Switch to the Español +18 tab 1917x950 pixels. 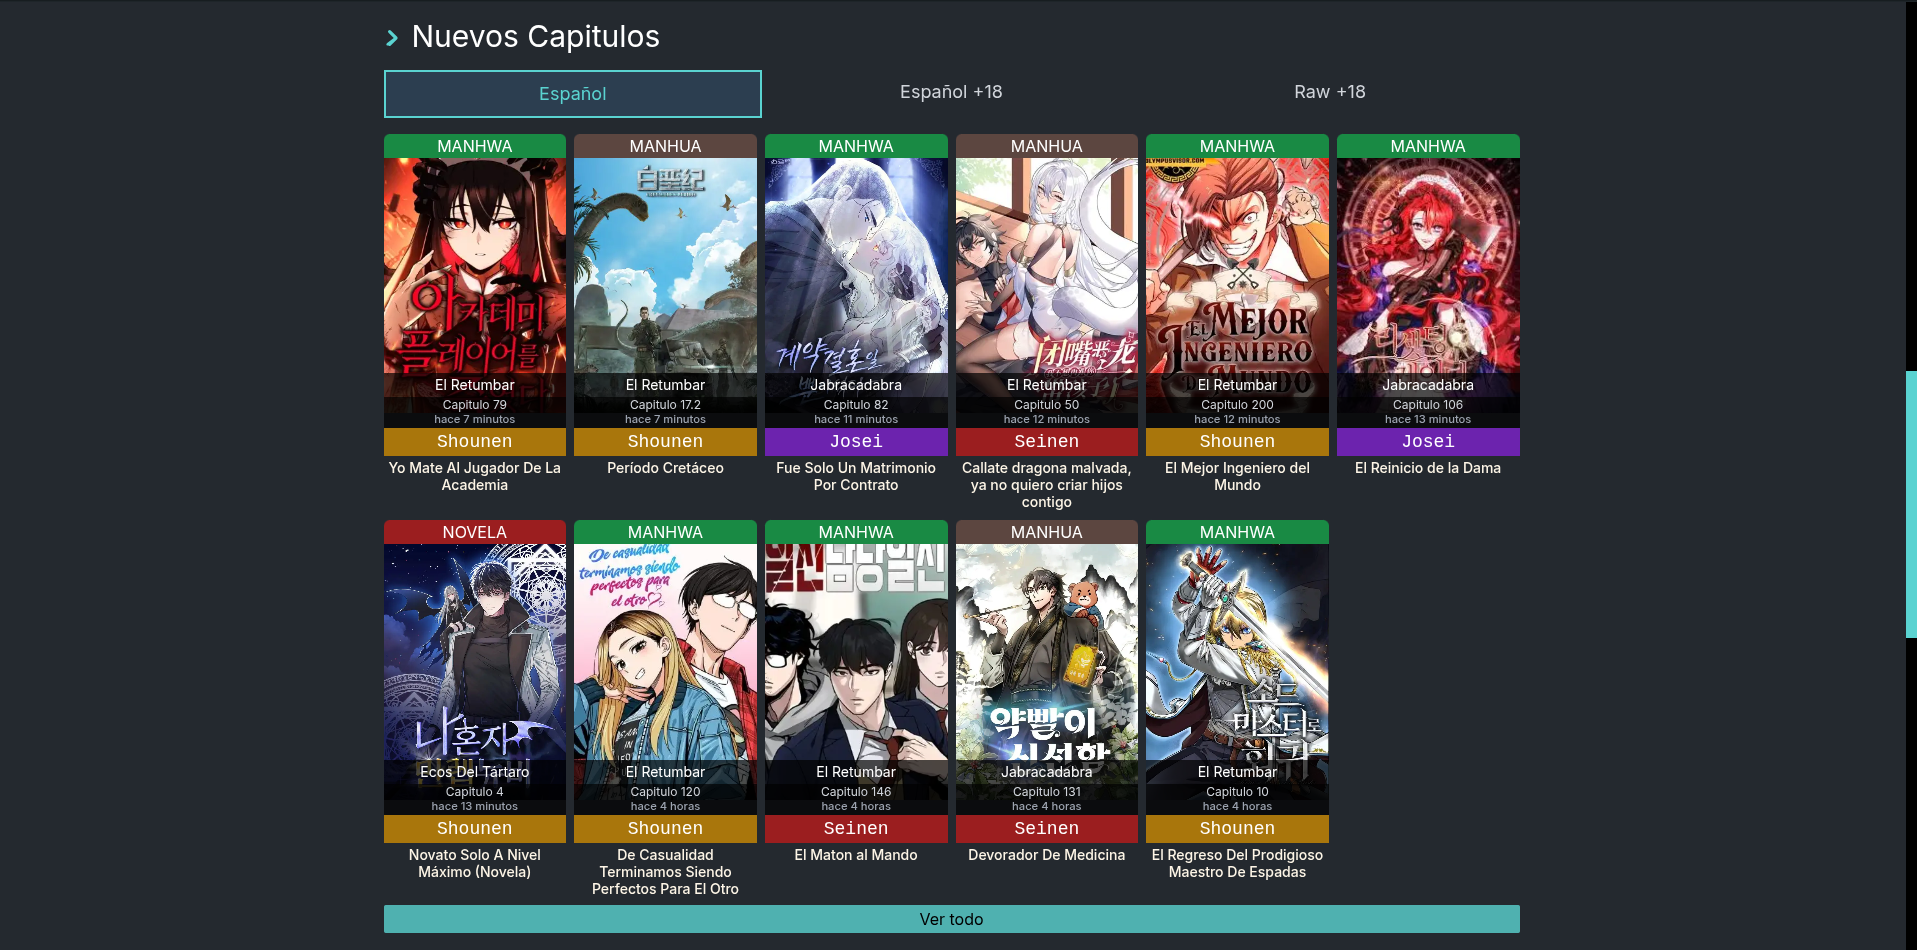(x=951, y=92)
